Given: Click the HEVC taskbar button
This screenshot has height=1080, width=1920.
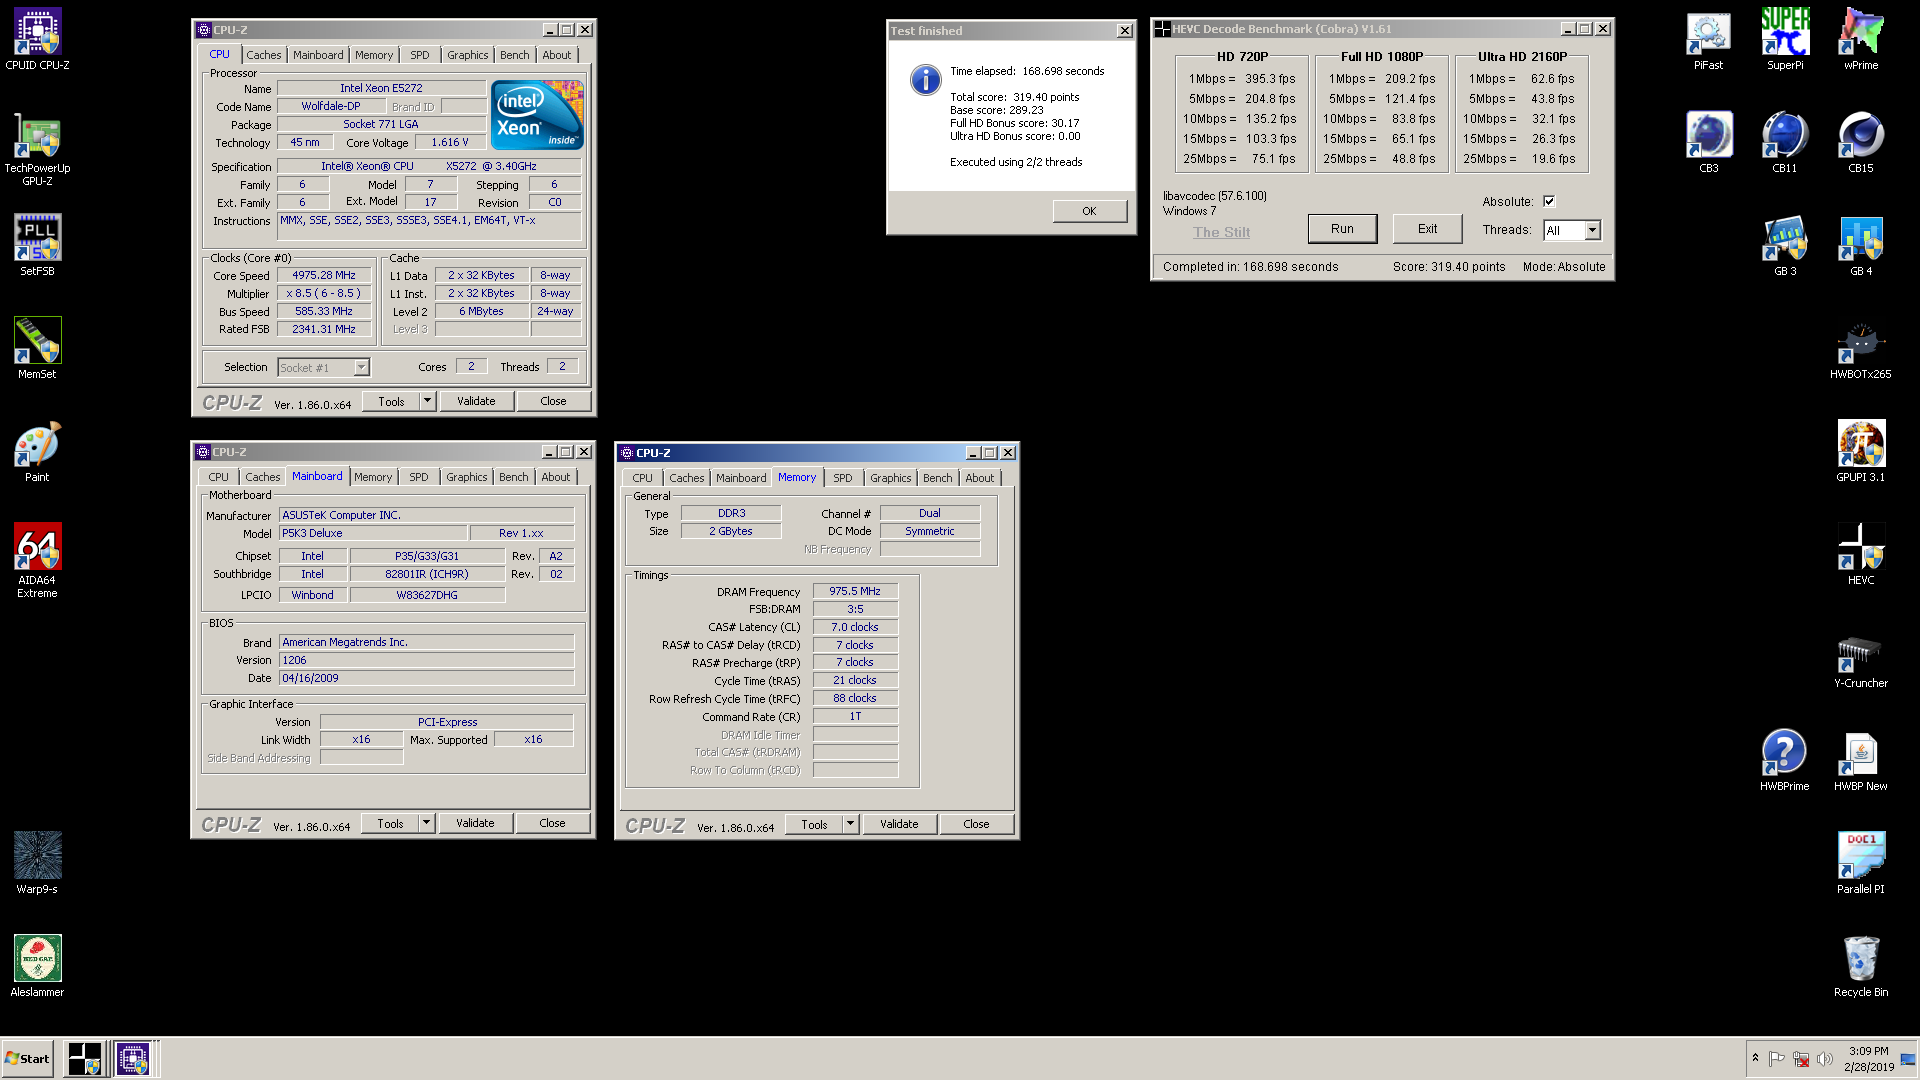Looking at the screenshot, I should point(85,1058).
